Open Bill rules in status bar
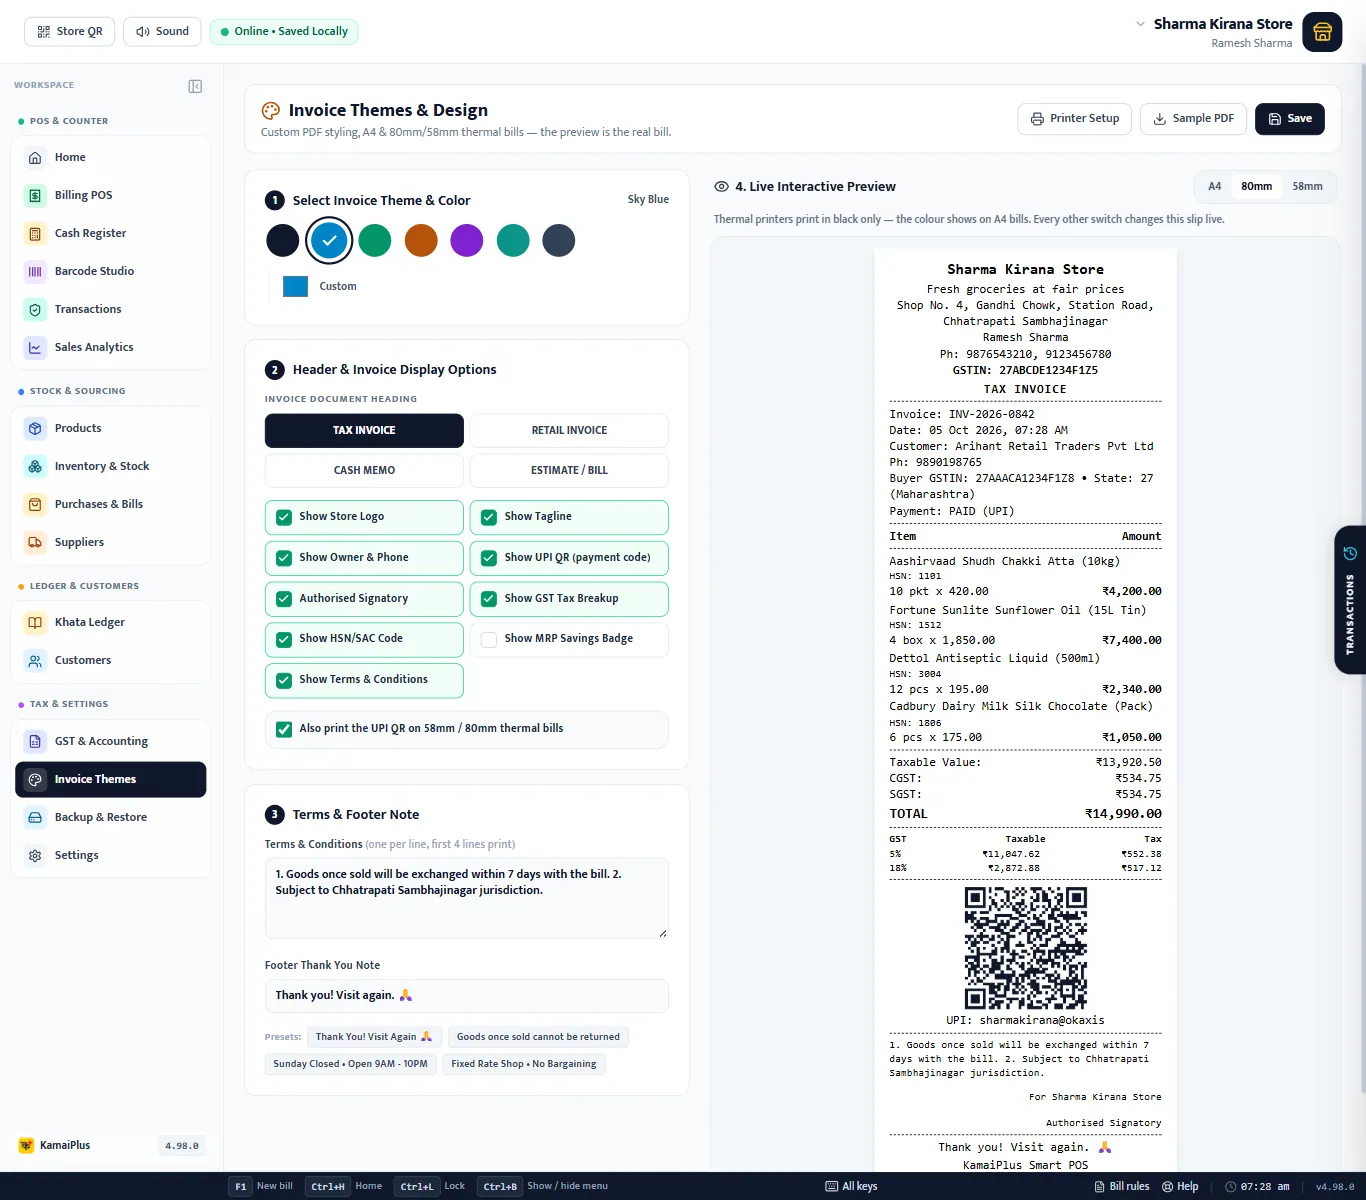 coord(1121,1186)
